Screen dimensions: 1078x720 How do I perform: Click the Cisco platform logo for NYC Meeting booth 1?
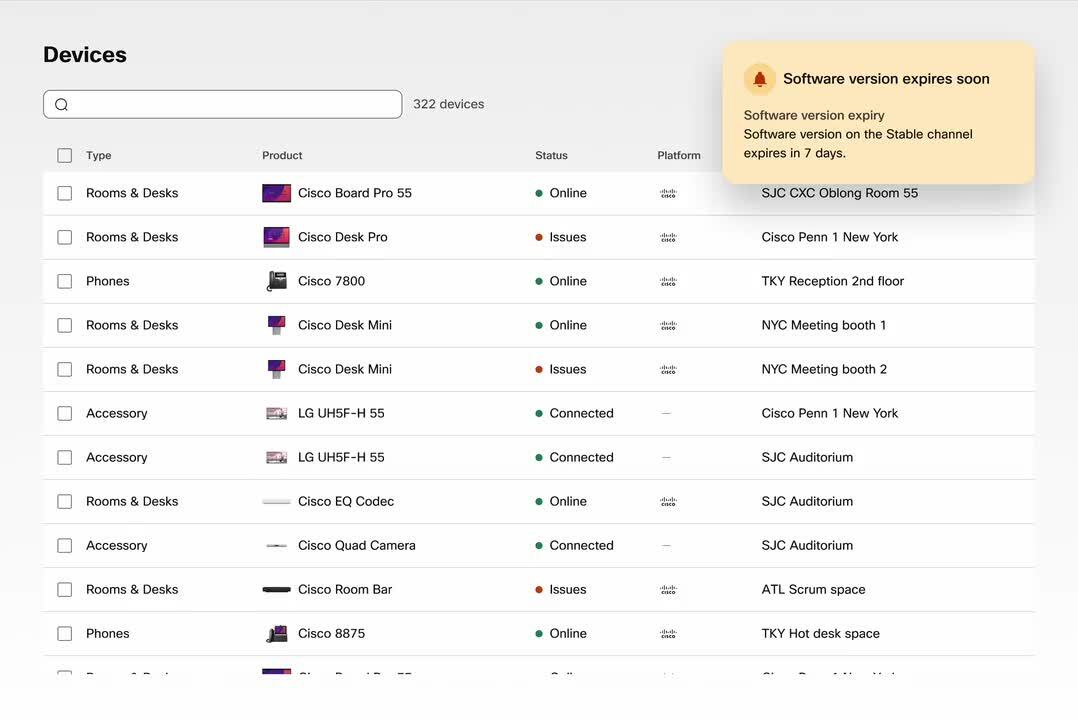[x=668, y=325]
